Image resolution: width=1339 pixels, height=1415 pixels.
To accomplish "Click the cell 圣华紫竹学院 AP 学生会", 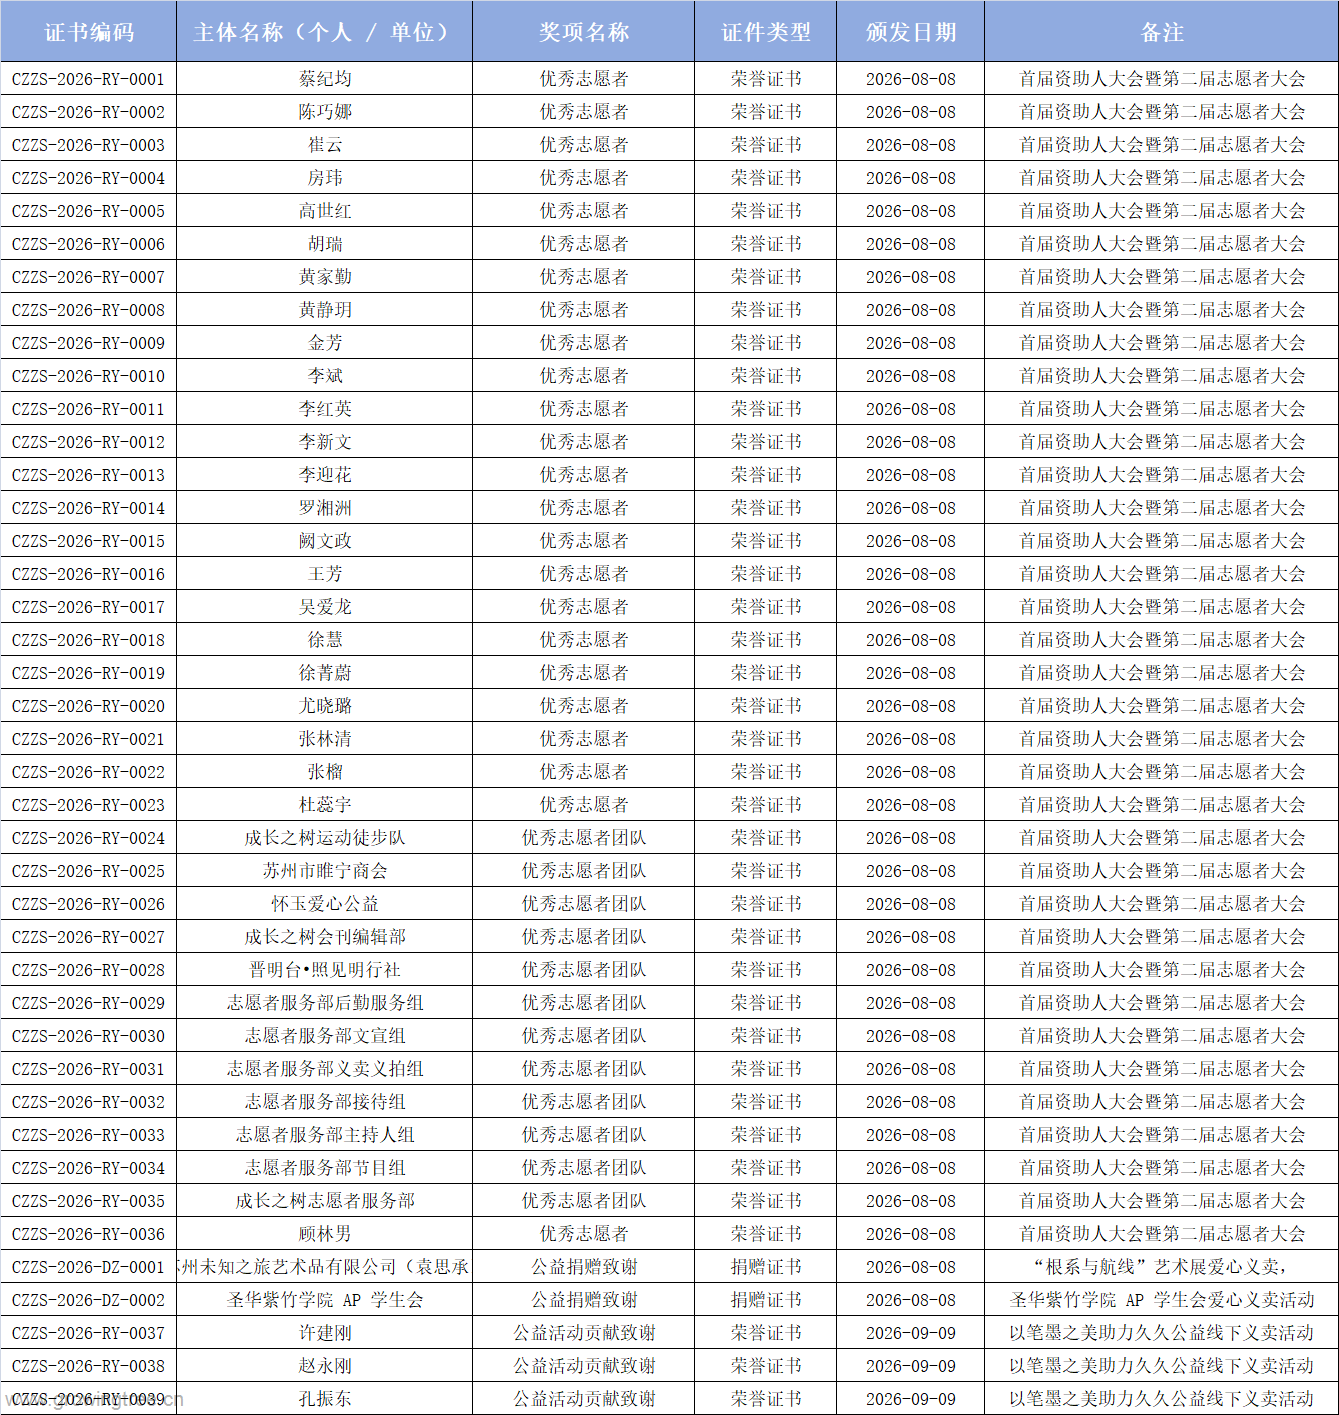I will coord(324,1300).
